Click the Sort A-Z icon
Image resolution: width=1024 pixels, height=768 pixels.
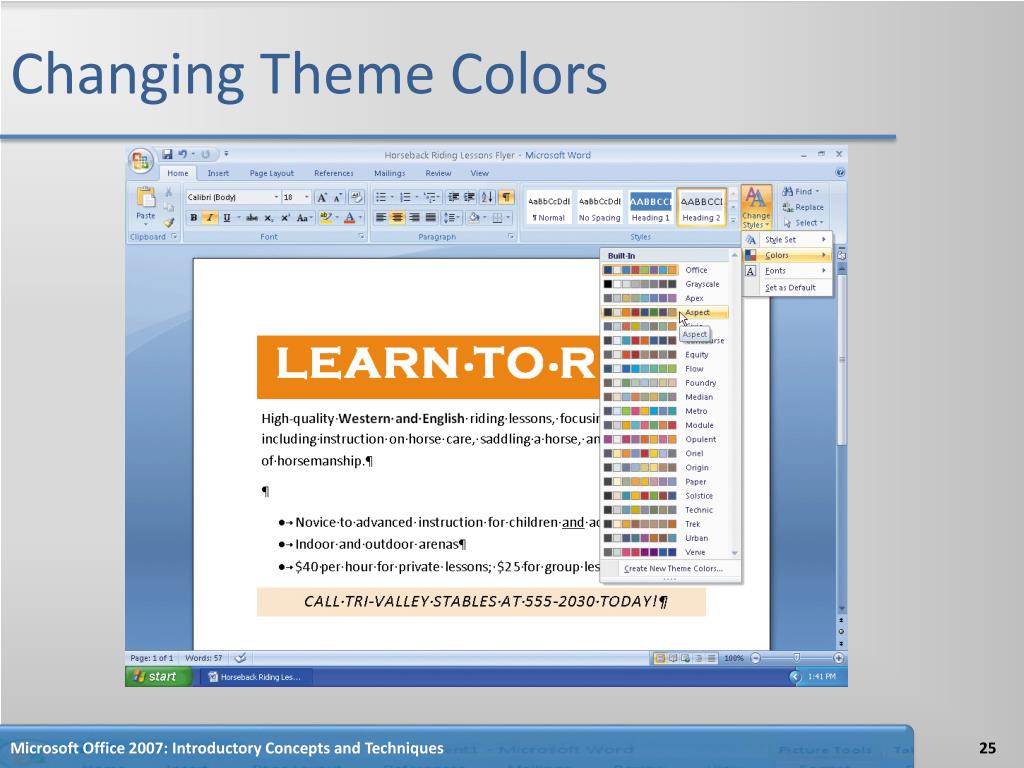coord(487,197)
